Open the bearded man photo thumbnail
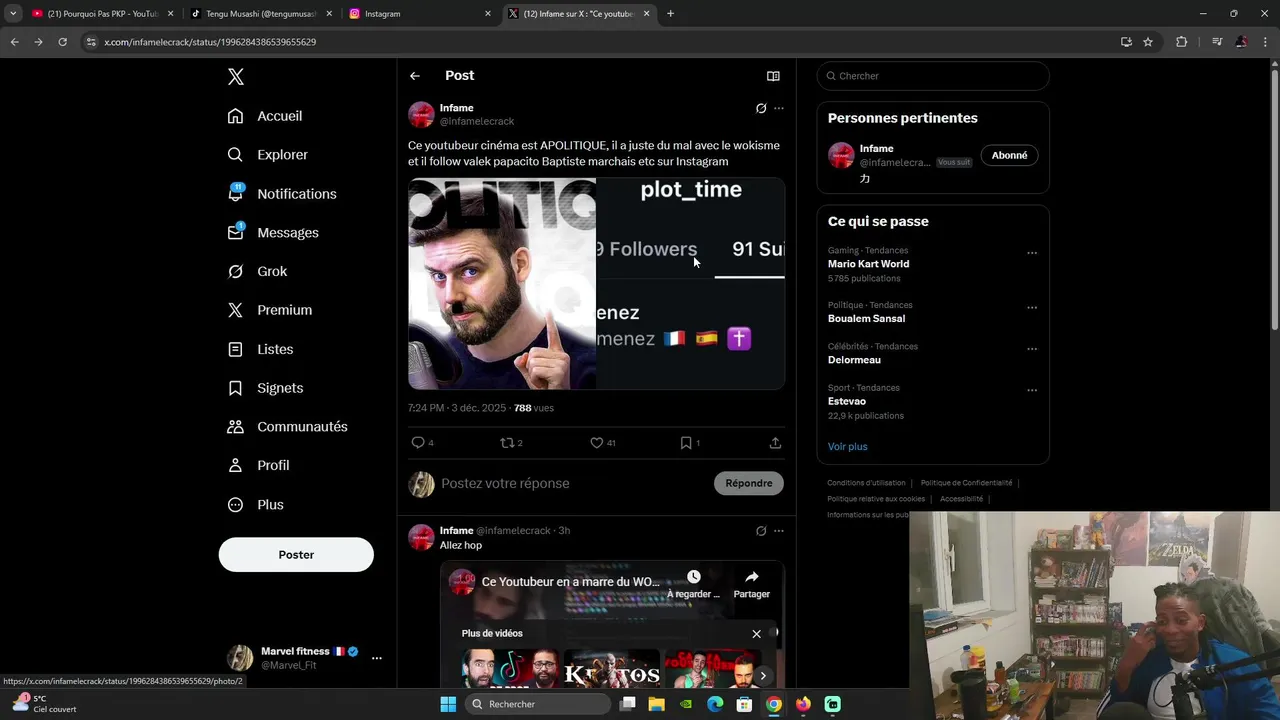1280x720 pixels. [502, 284]
